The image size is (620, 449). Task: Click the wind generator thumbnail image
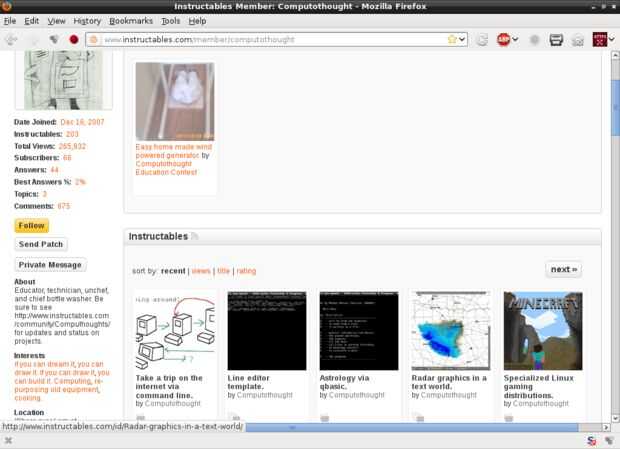click(175, 101)
